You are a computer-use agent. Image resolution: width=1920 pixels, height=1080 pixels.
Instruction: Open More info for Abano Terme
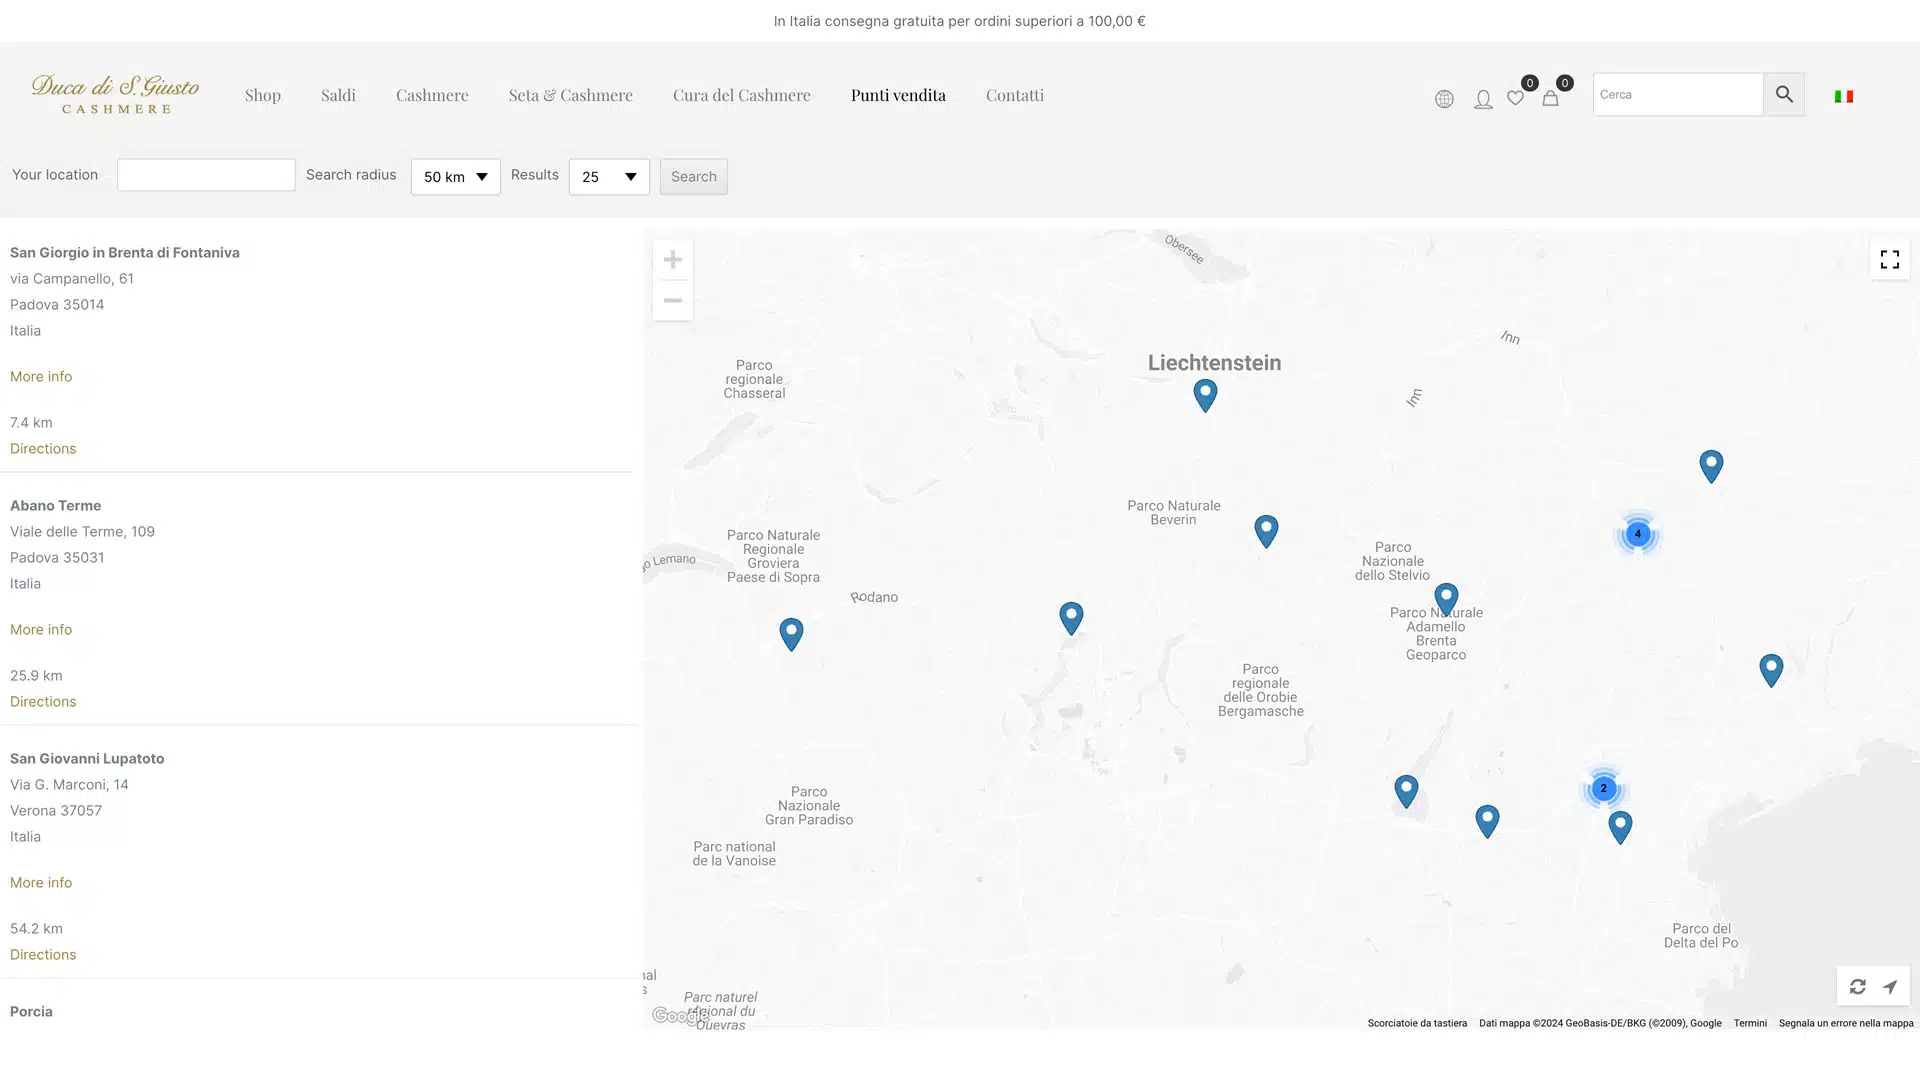pyautogui.click(x=41, y=630)
